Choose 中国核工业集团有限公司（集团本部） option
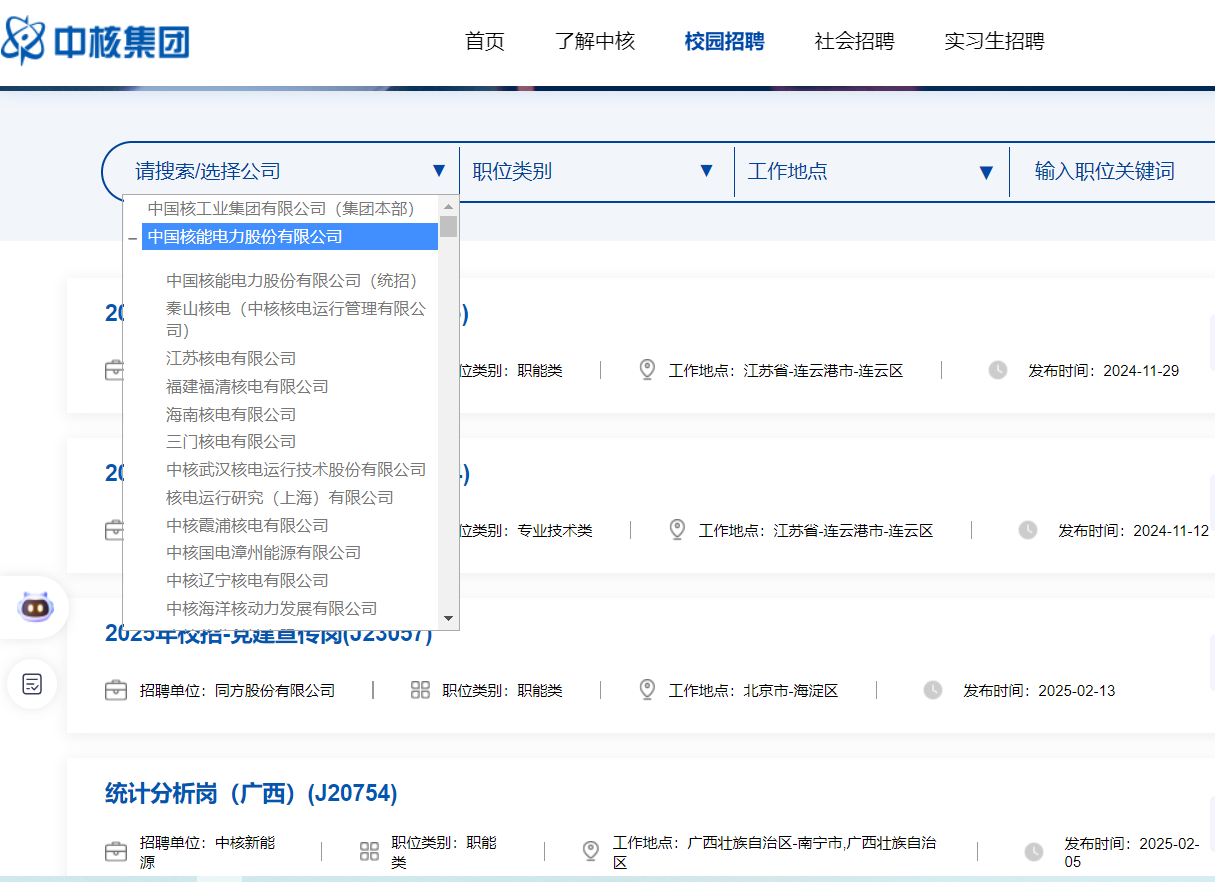Image resolution: width=1215 pixels, height=882 pixels. pos(281,208)
